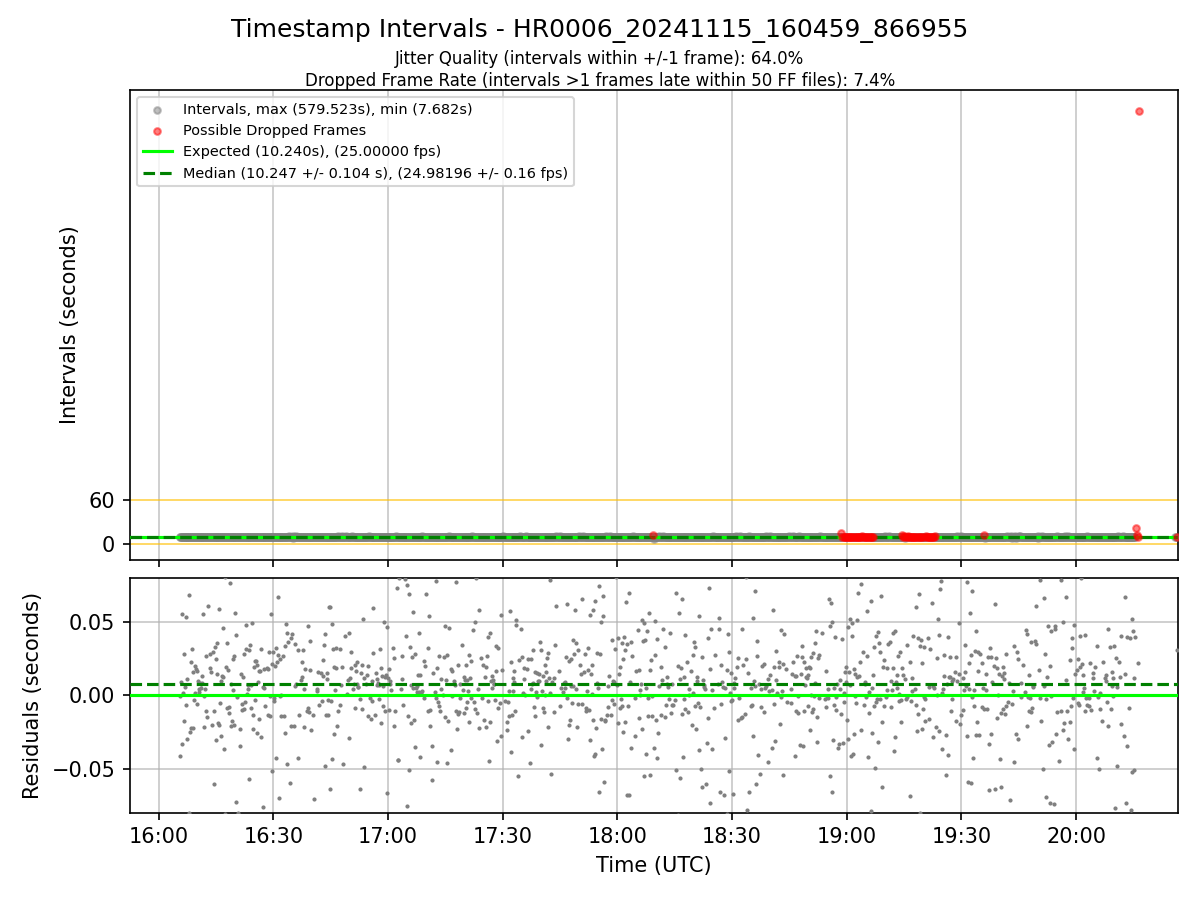This screenshot has height=900, width=1200.
Task: Click the plot title HR0006_20241115_160459_866955
Action: 599,29
